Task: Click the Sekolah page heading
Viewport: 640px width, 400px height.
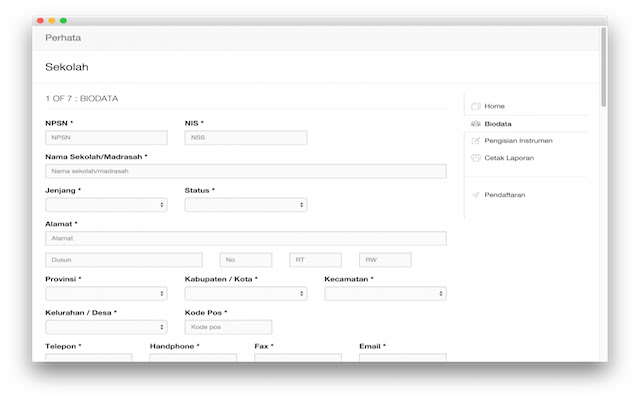Action: [67, 67]
